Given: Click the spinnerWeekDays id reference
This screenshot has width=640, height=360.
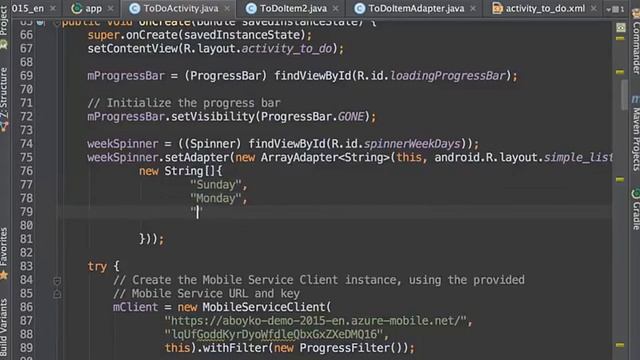Looking at the screenshot, I should 412,144.
